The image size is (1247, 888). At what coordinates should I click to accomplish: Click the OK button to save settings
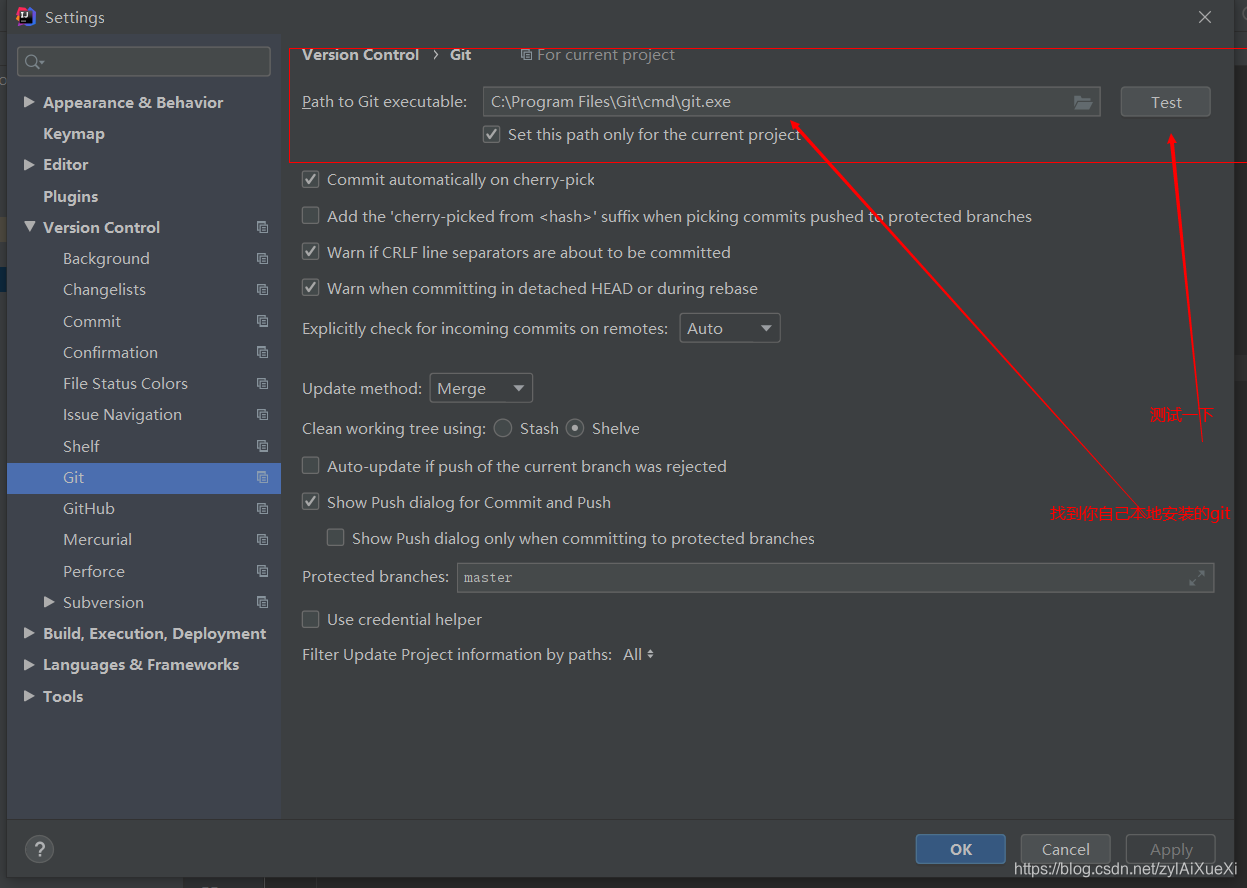pyautogui.click(x=959, y=848)
